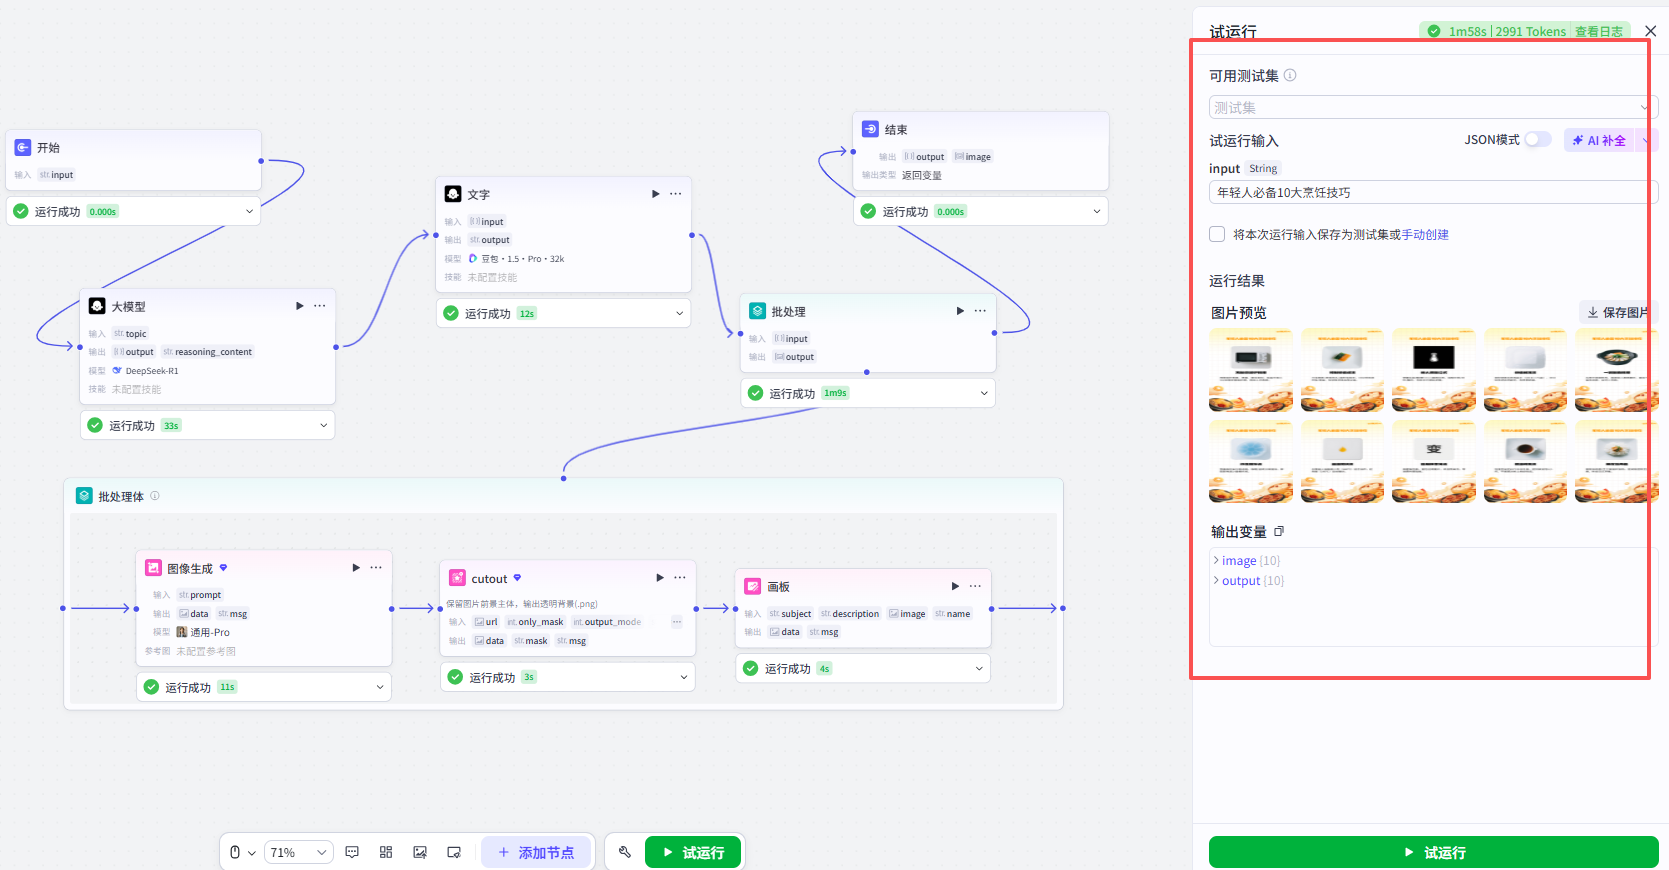The height and width of the screenshot is (870, 1669).
Task: Open the 文字 node three-dot menu
Action: click(676, 194)
